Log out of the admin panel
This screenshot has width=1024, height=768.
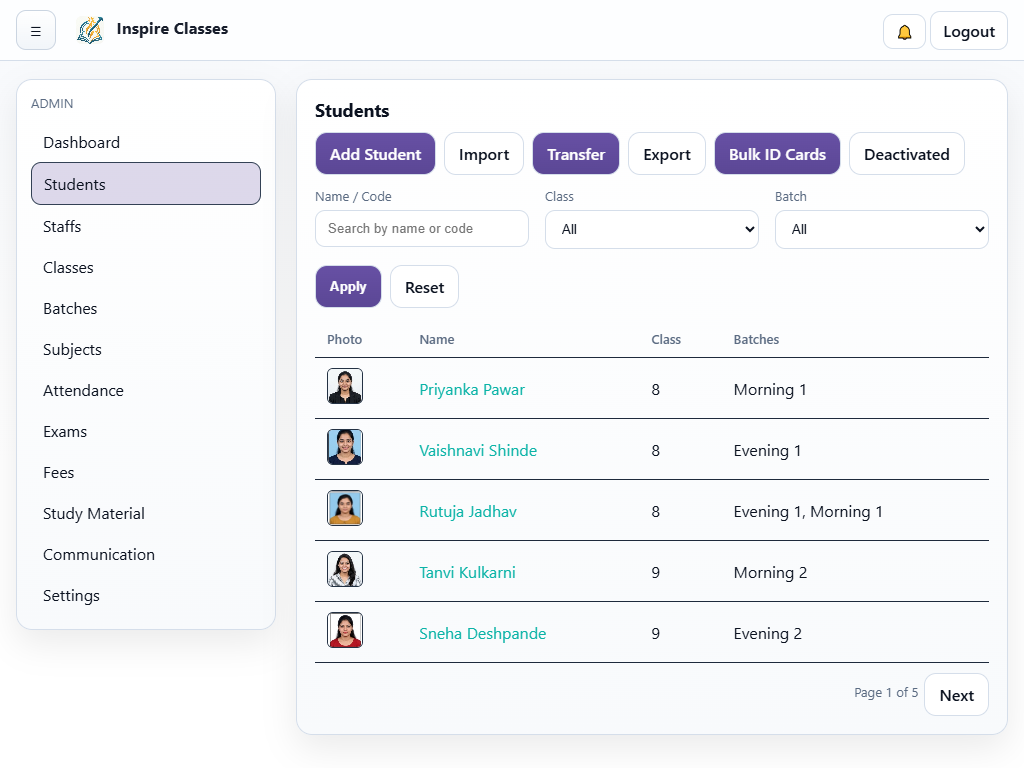tap(968, 30)
